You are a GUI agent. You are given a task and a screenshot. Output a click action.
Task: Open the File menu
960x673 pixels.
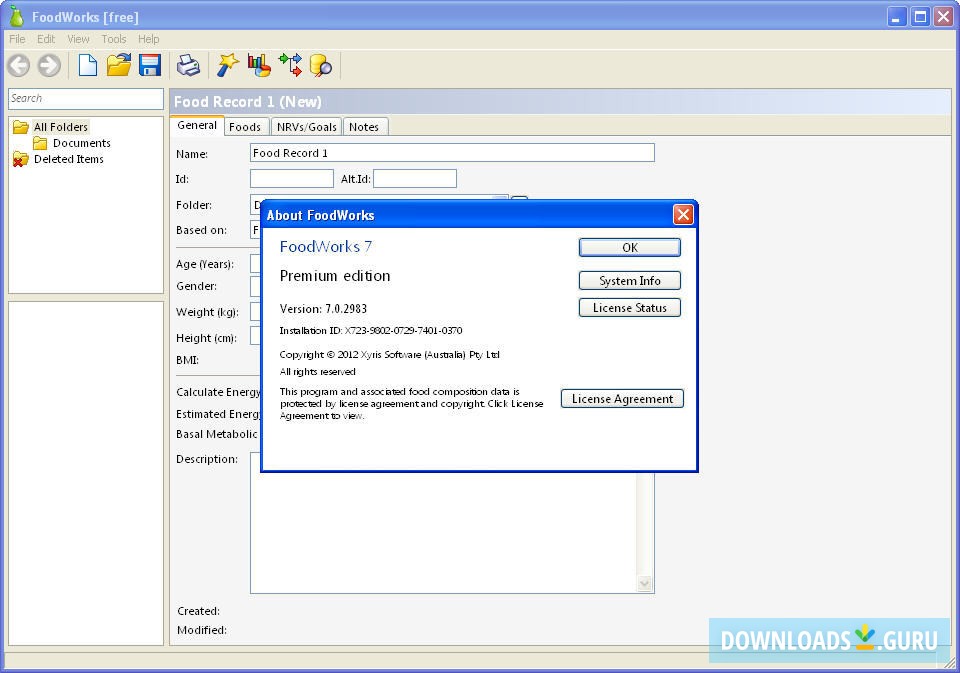click(17, 39)
